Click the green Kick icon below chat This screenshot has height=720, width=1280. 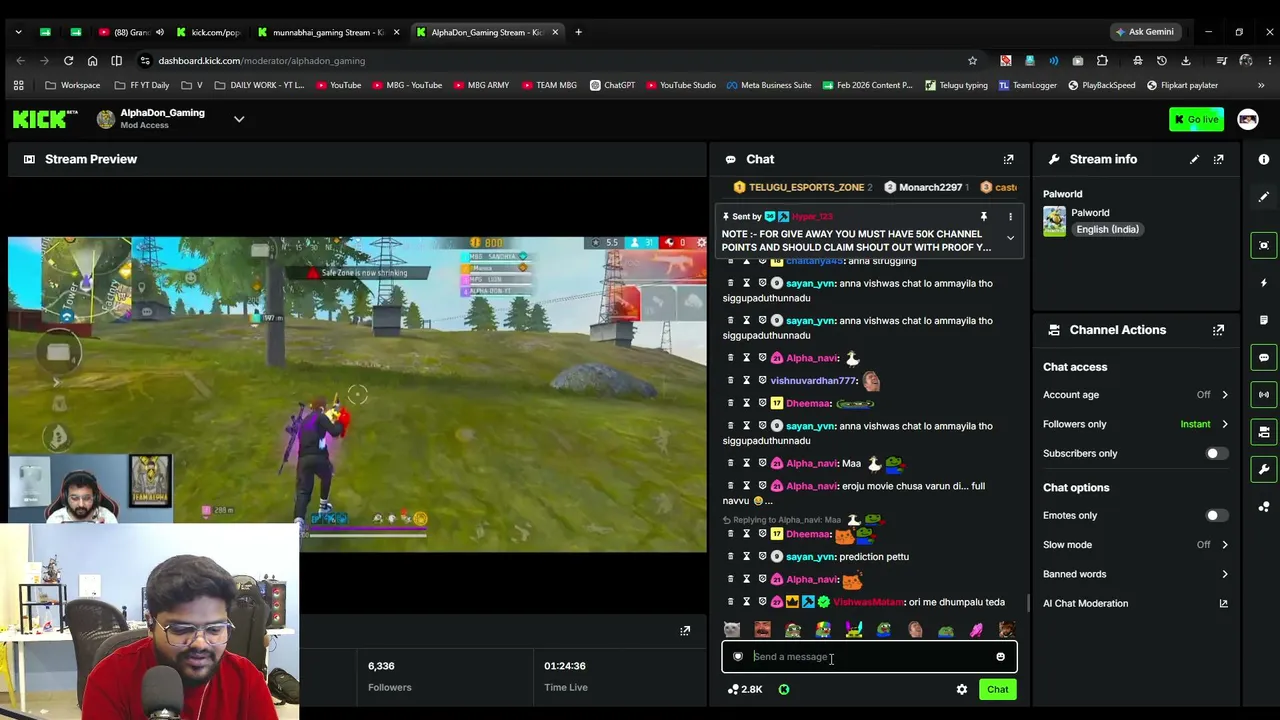coord(784,689)
